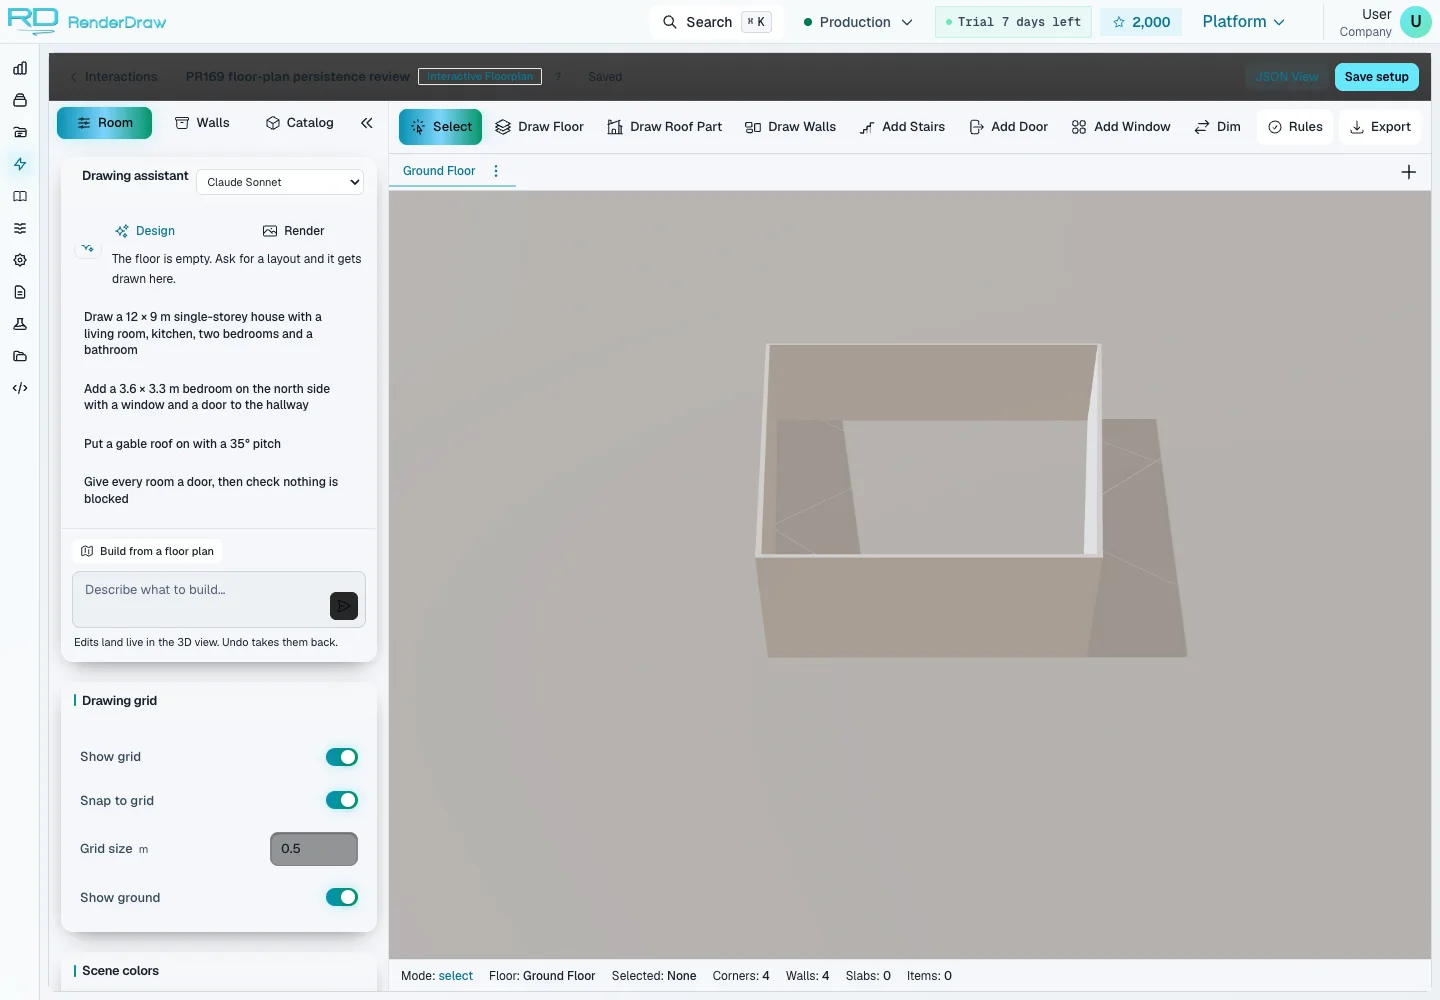Click the Save setup button
The image size is (1440, 1000).
[1377, 77]
